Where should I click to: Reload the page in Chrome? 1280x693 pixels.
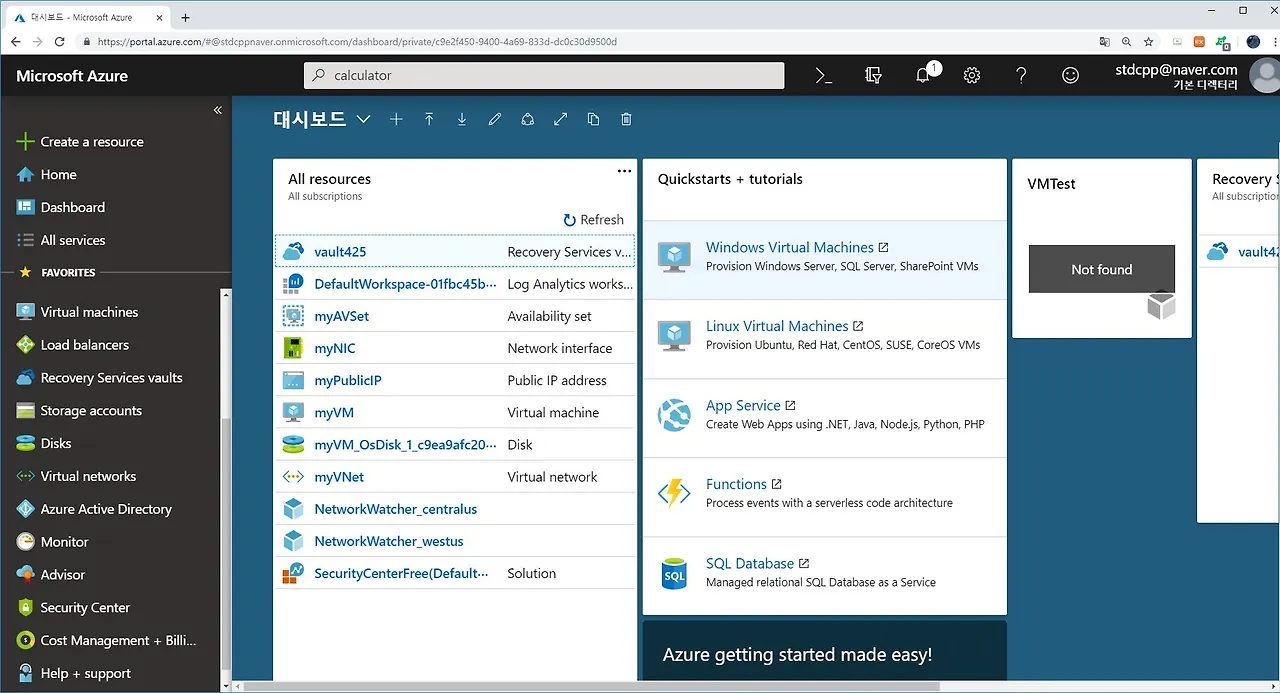60,42
